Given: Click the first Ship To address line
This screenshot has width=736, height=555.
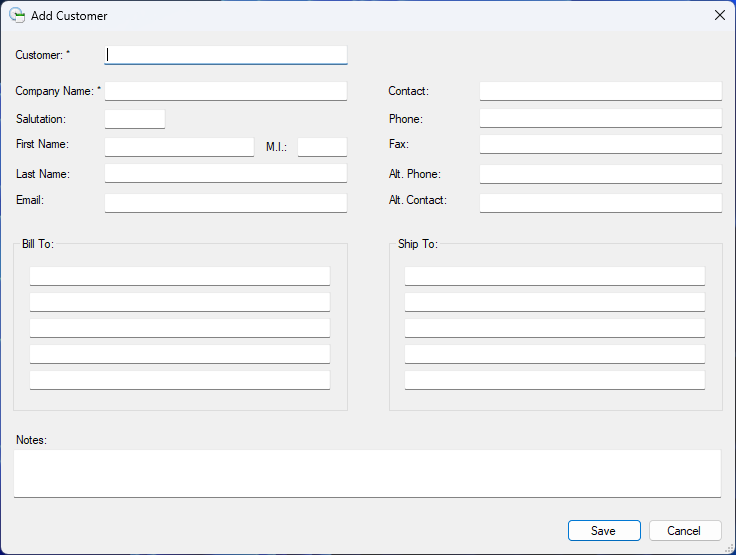Looking at the screenshot, I should tap(555, 276).
